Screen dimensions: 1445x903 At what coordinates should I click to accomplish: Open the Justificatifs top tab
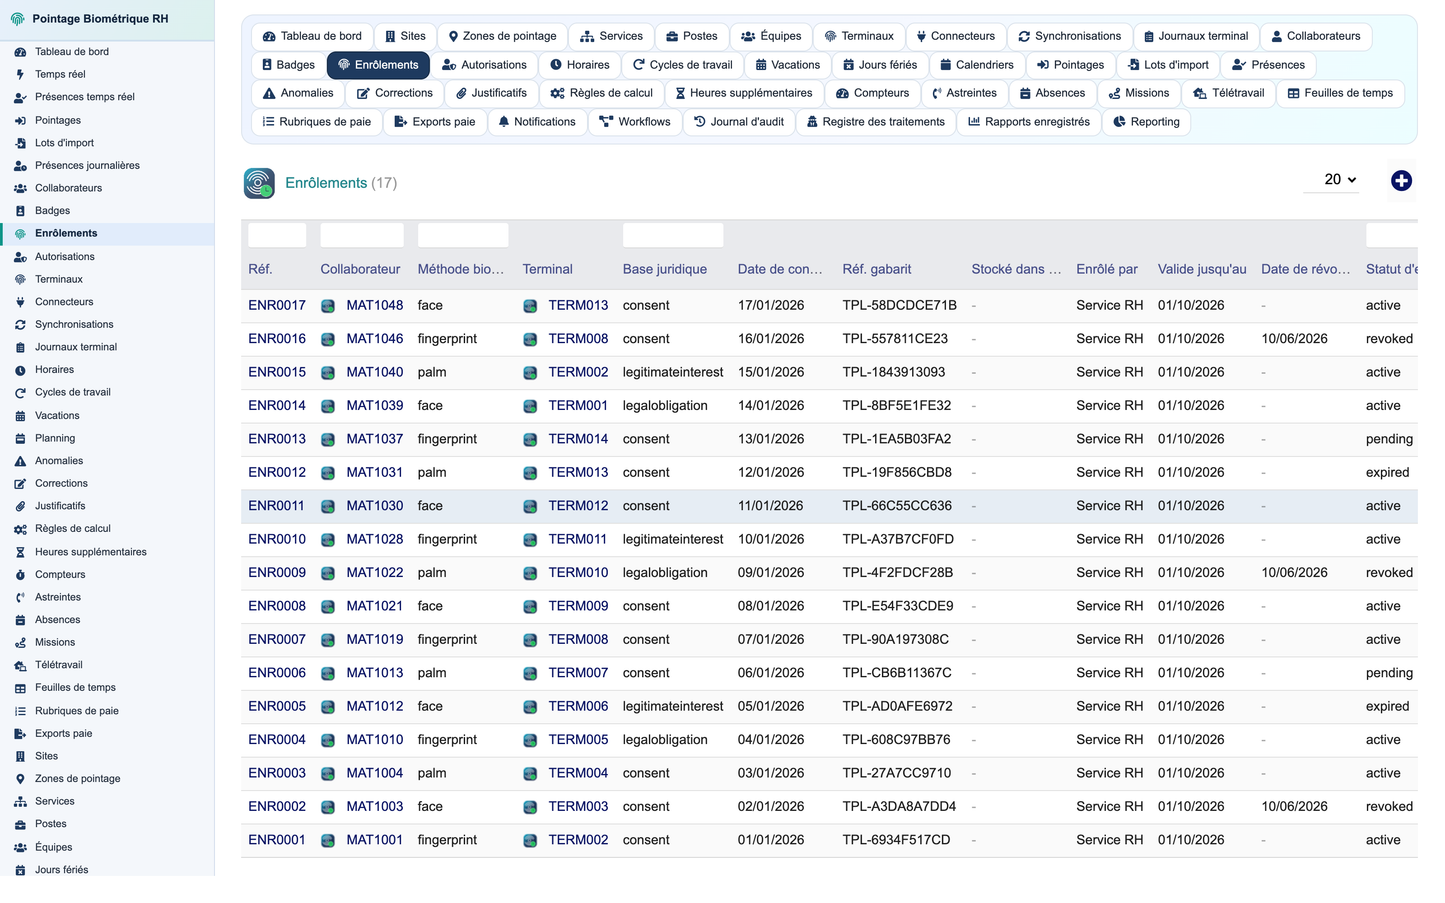coord(491,93)
